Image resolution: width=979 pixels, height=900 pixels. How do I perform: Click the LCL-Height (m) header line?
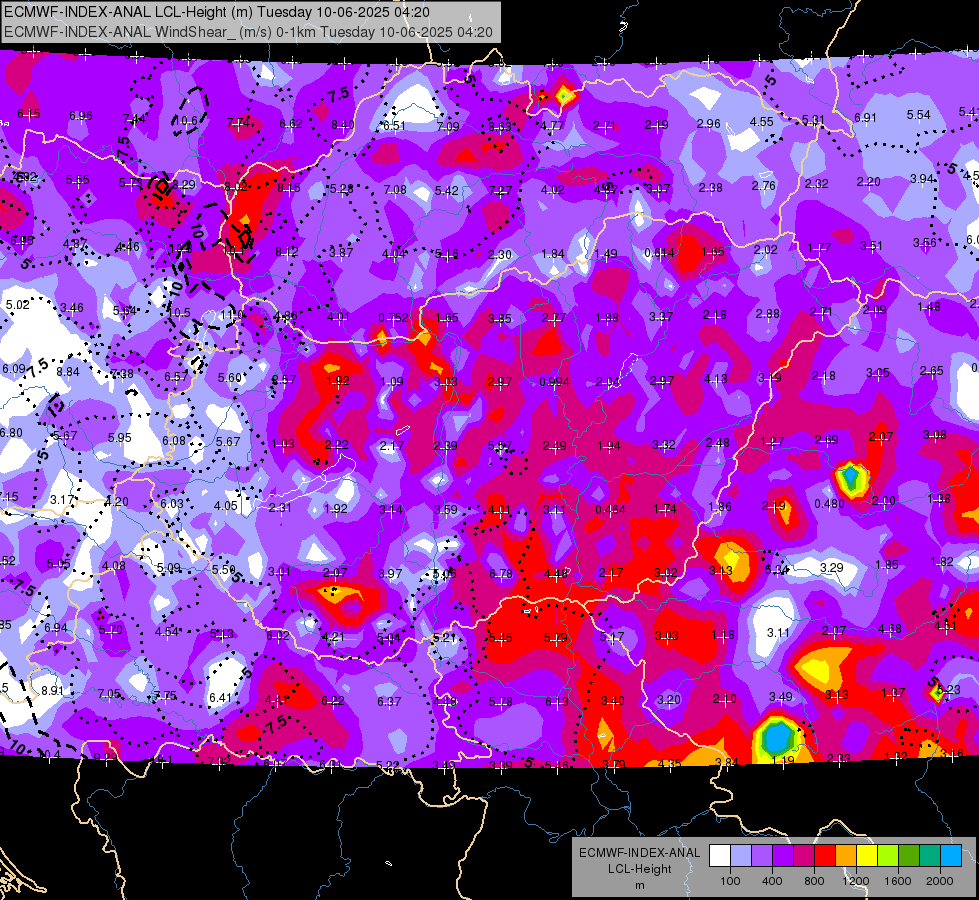[x=217, y=12]
